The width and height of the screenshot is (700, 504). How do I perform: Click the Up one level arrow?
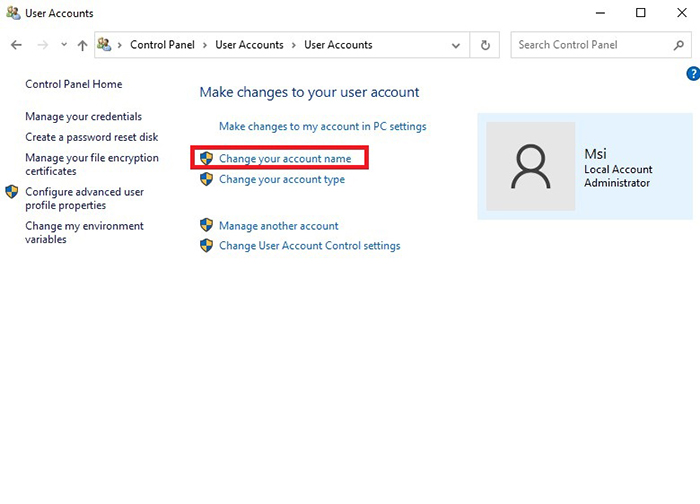[82, 45]
